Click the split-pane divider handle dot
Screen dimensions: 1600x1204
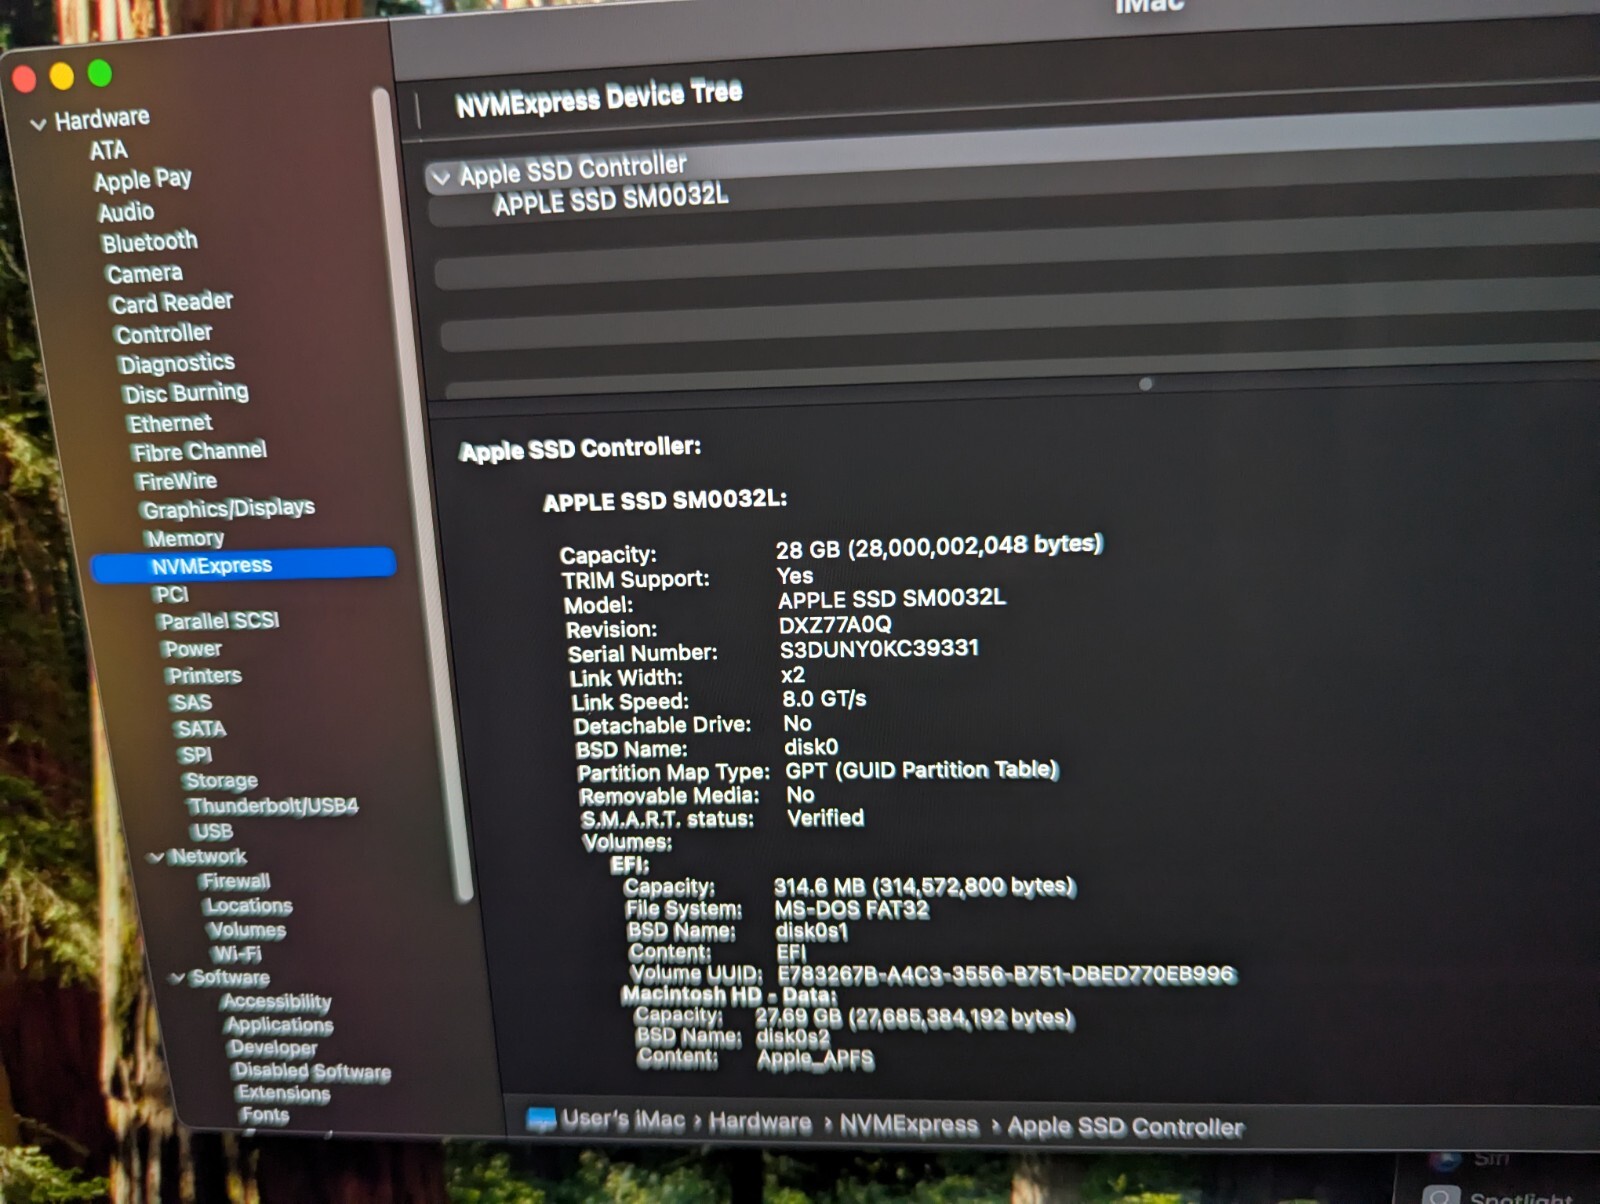click(1146, 384)
